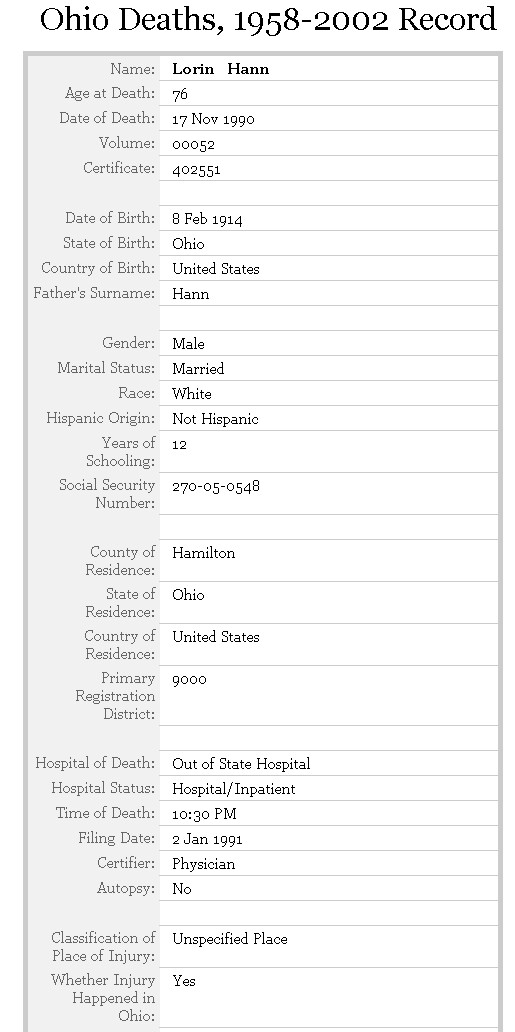Select the Primary Registration District 9000

(189, 679)
